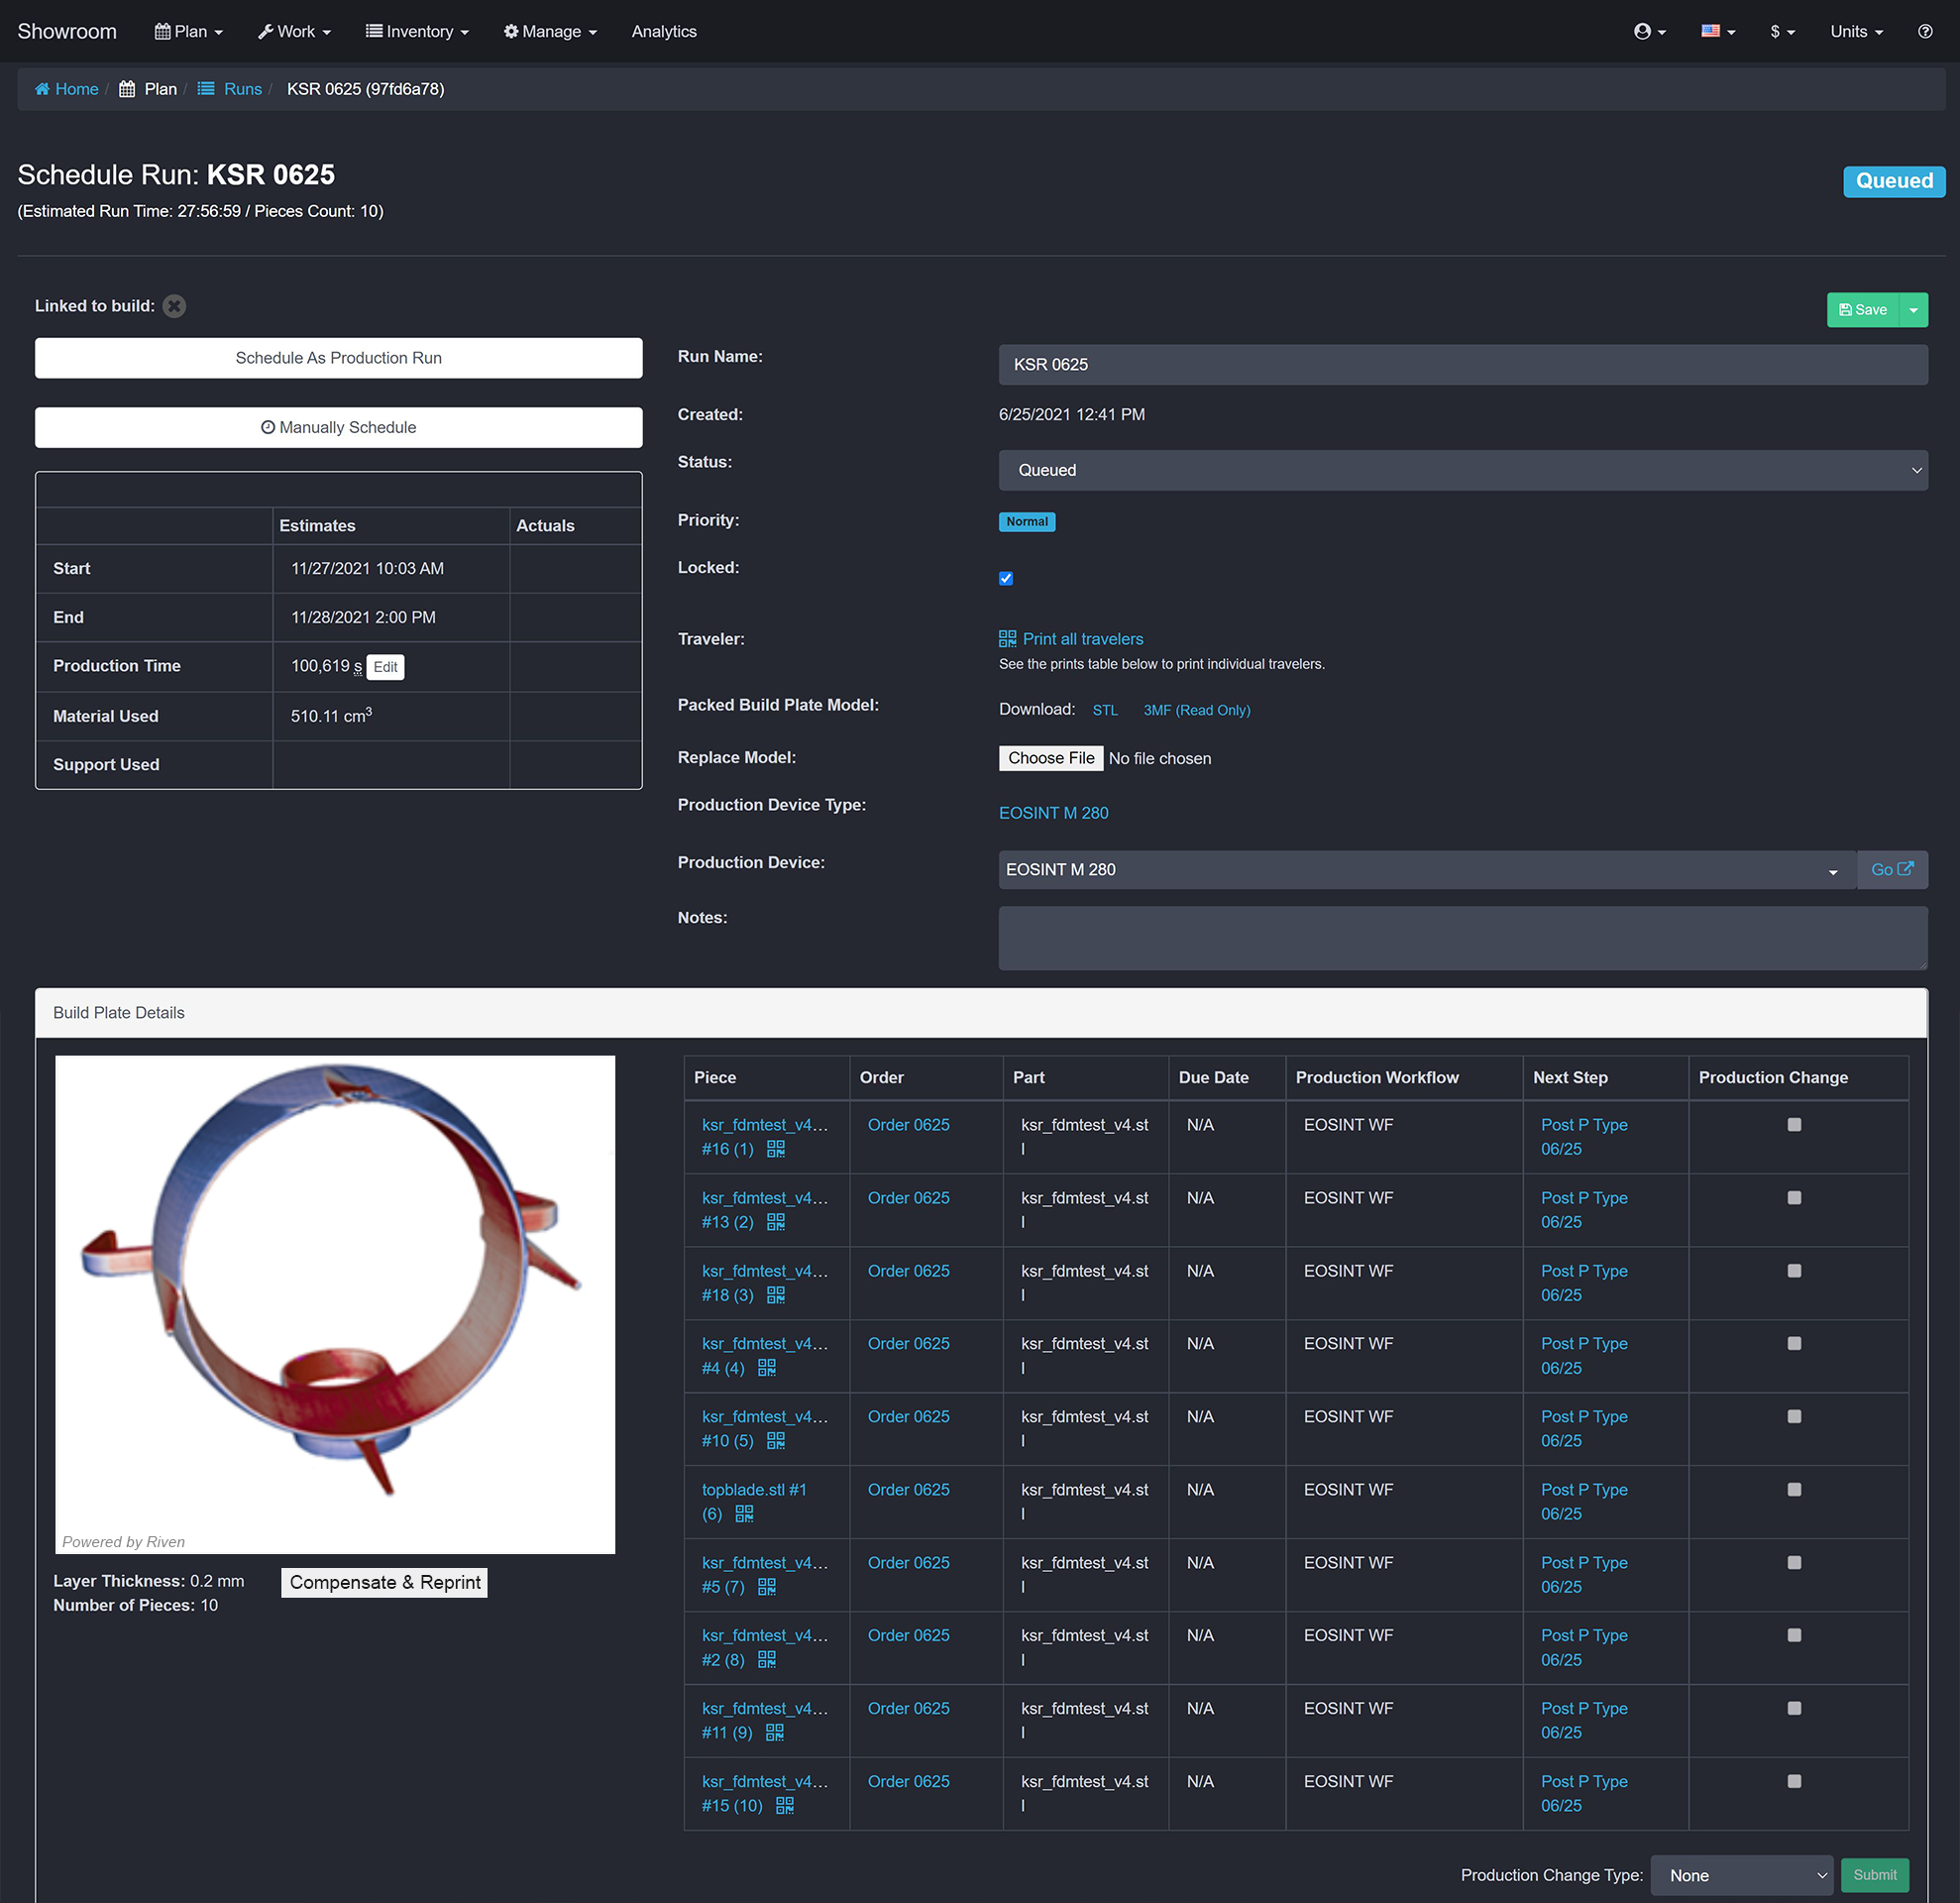Viewport: 1960px width, 1903px height.
Task: Download the 3MF (Read Only) file
Action: click(1196, 710)
